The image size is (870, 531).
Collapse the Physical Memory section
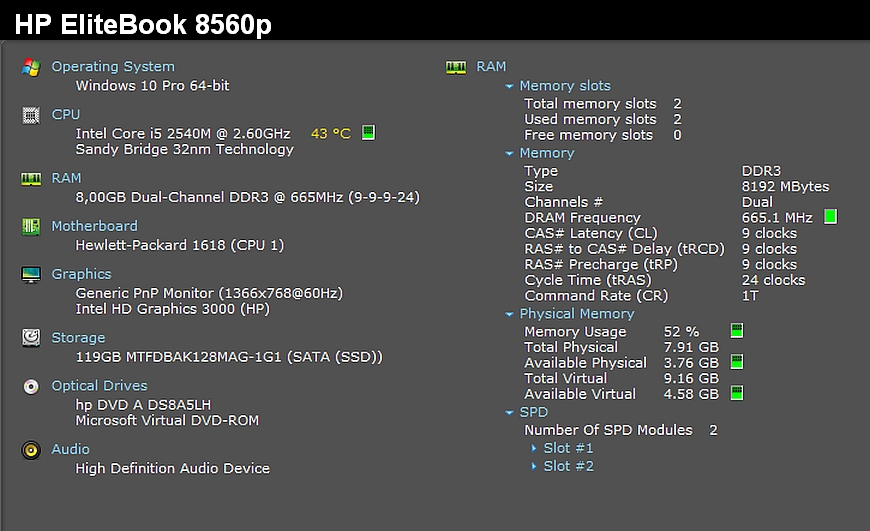pos(510,314)
